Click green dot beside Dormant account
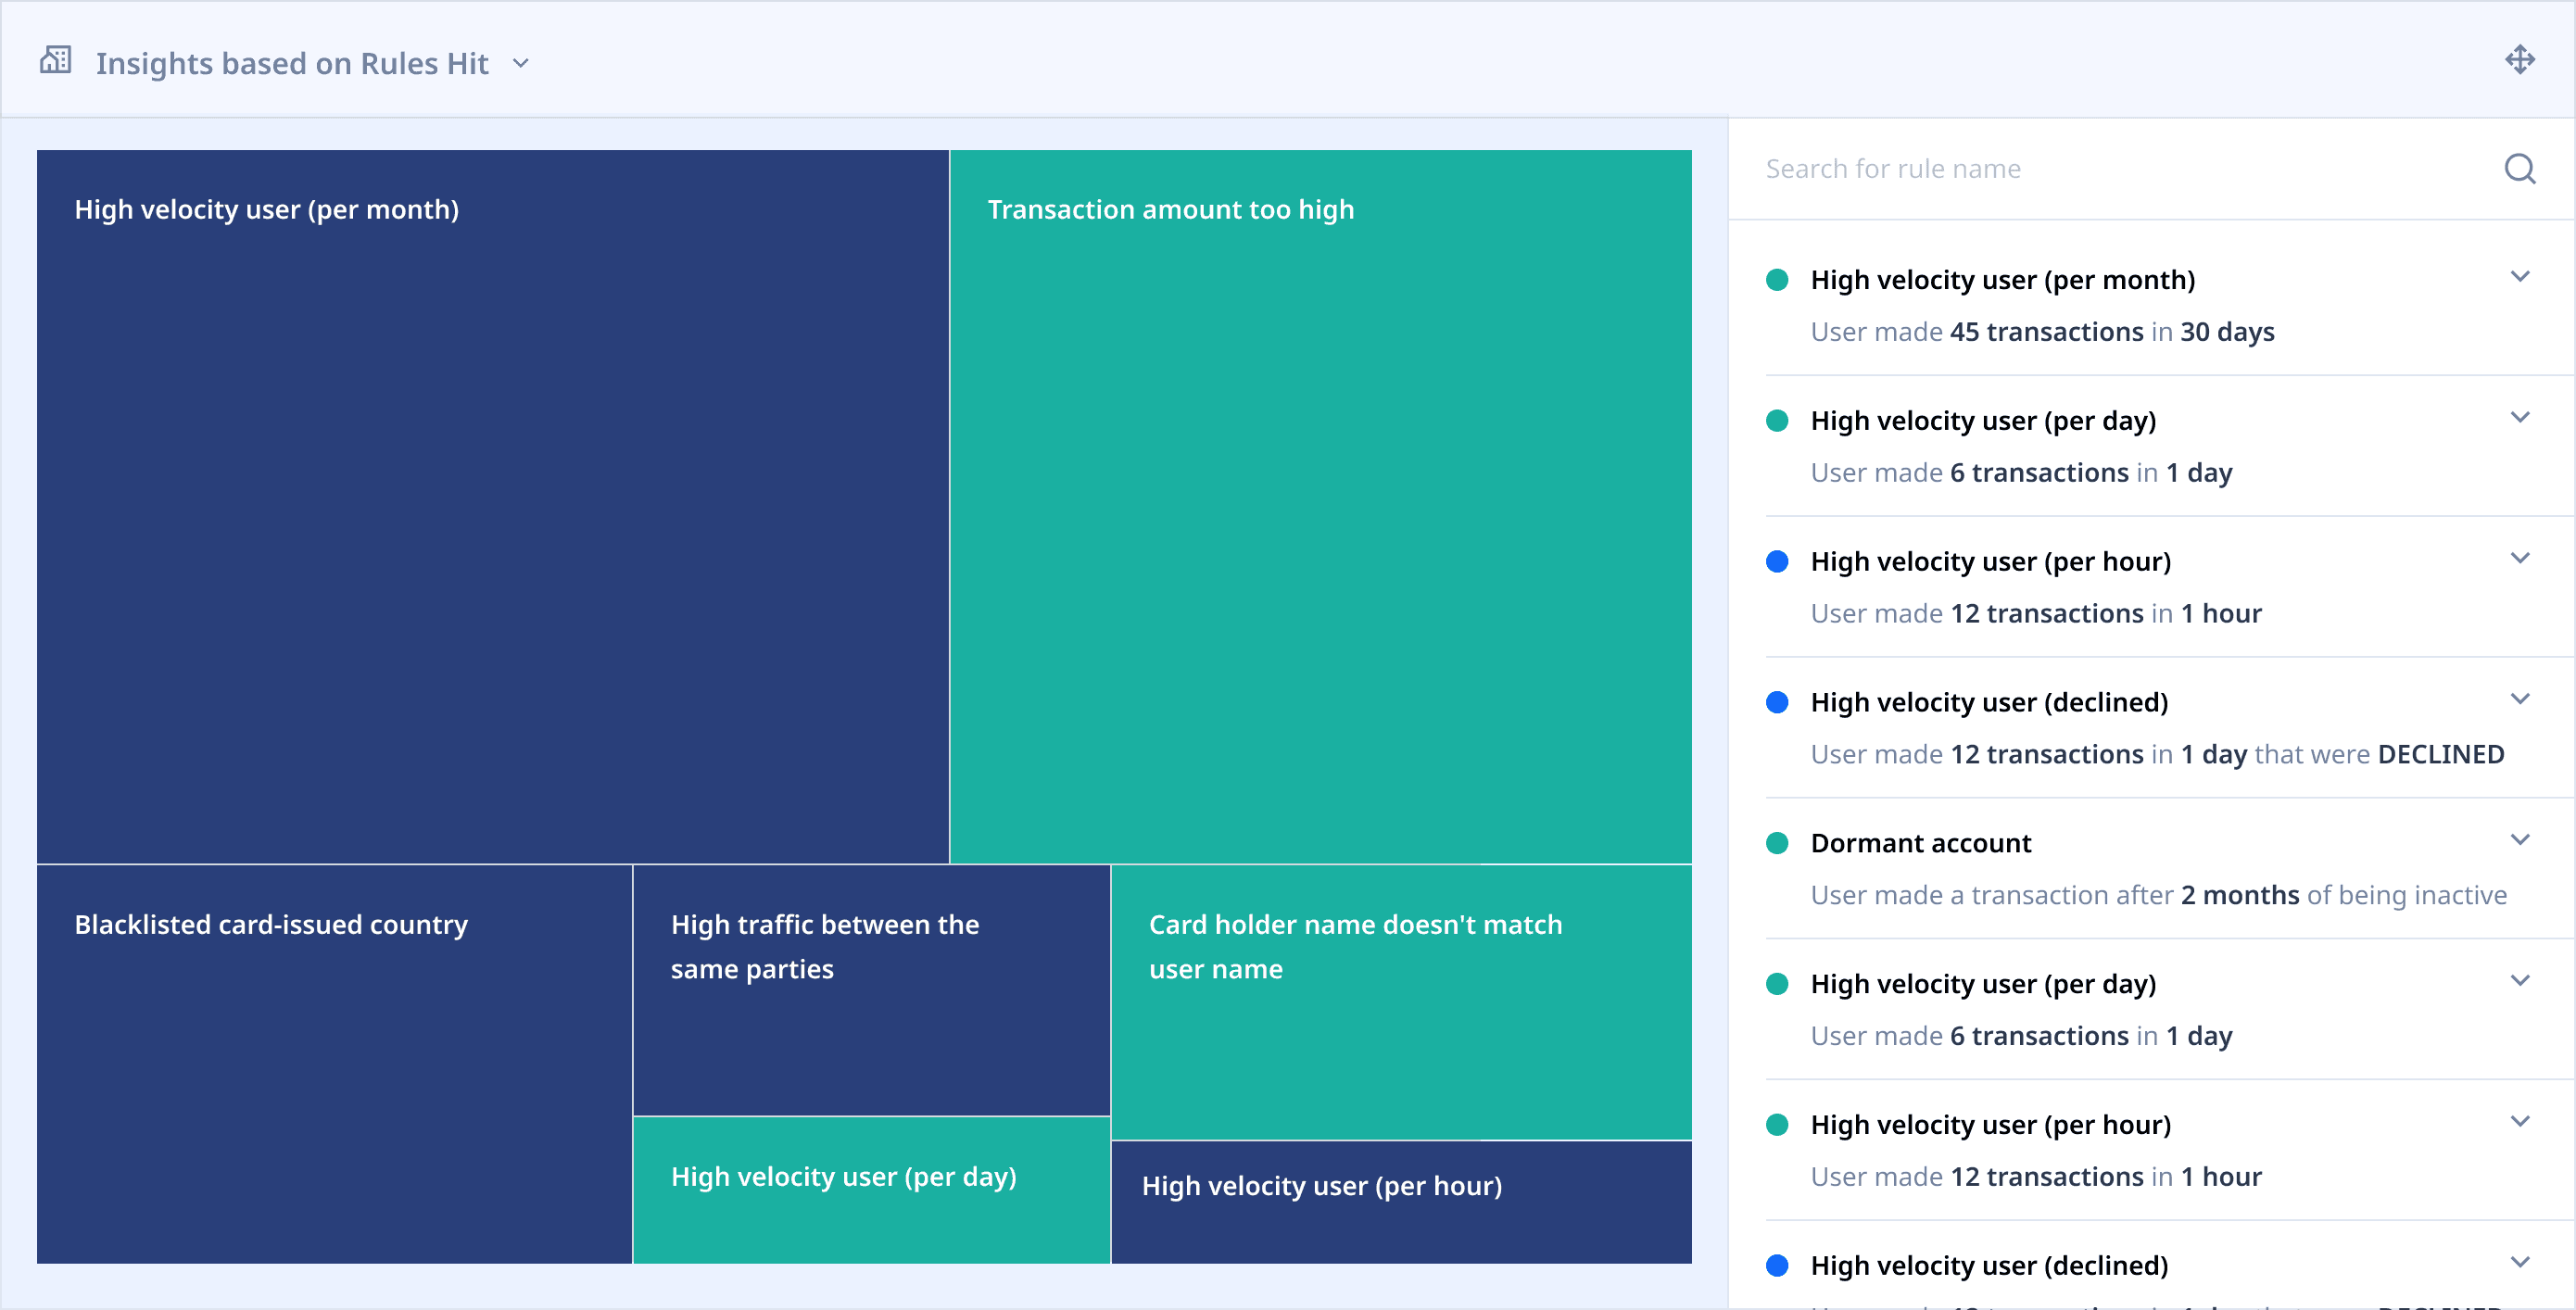 pos(1777,843)
